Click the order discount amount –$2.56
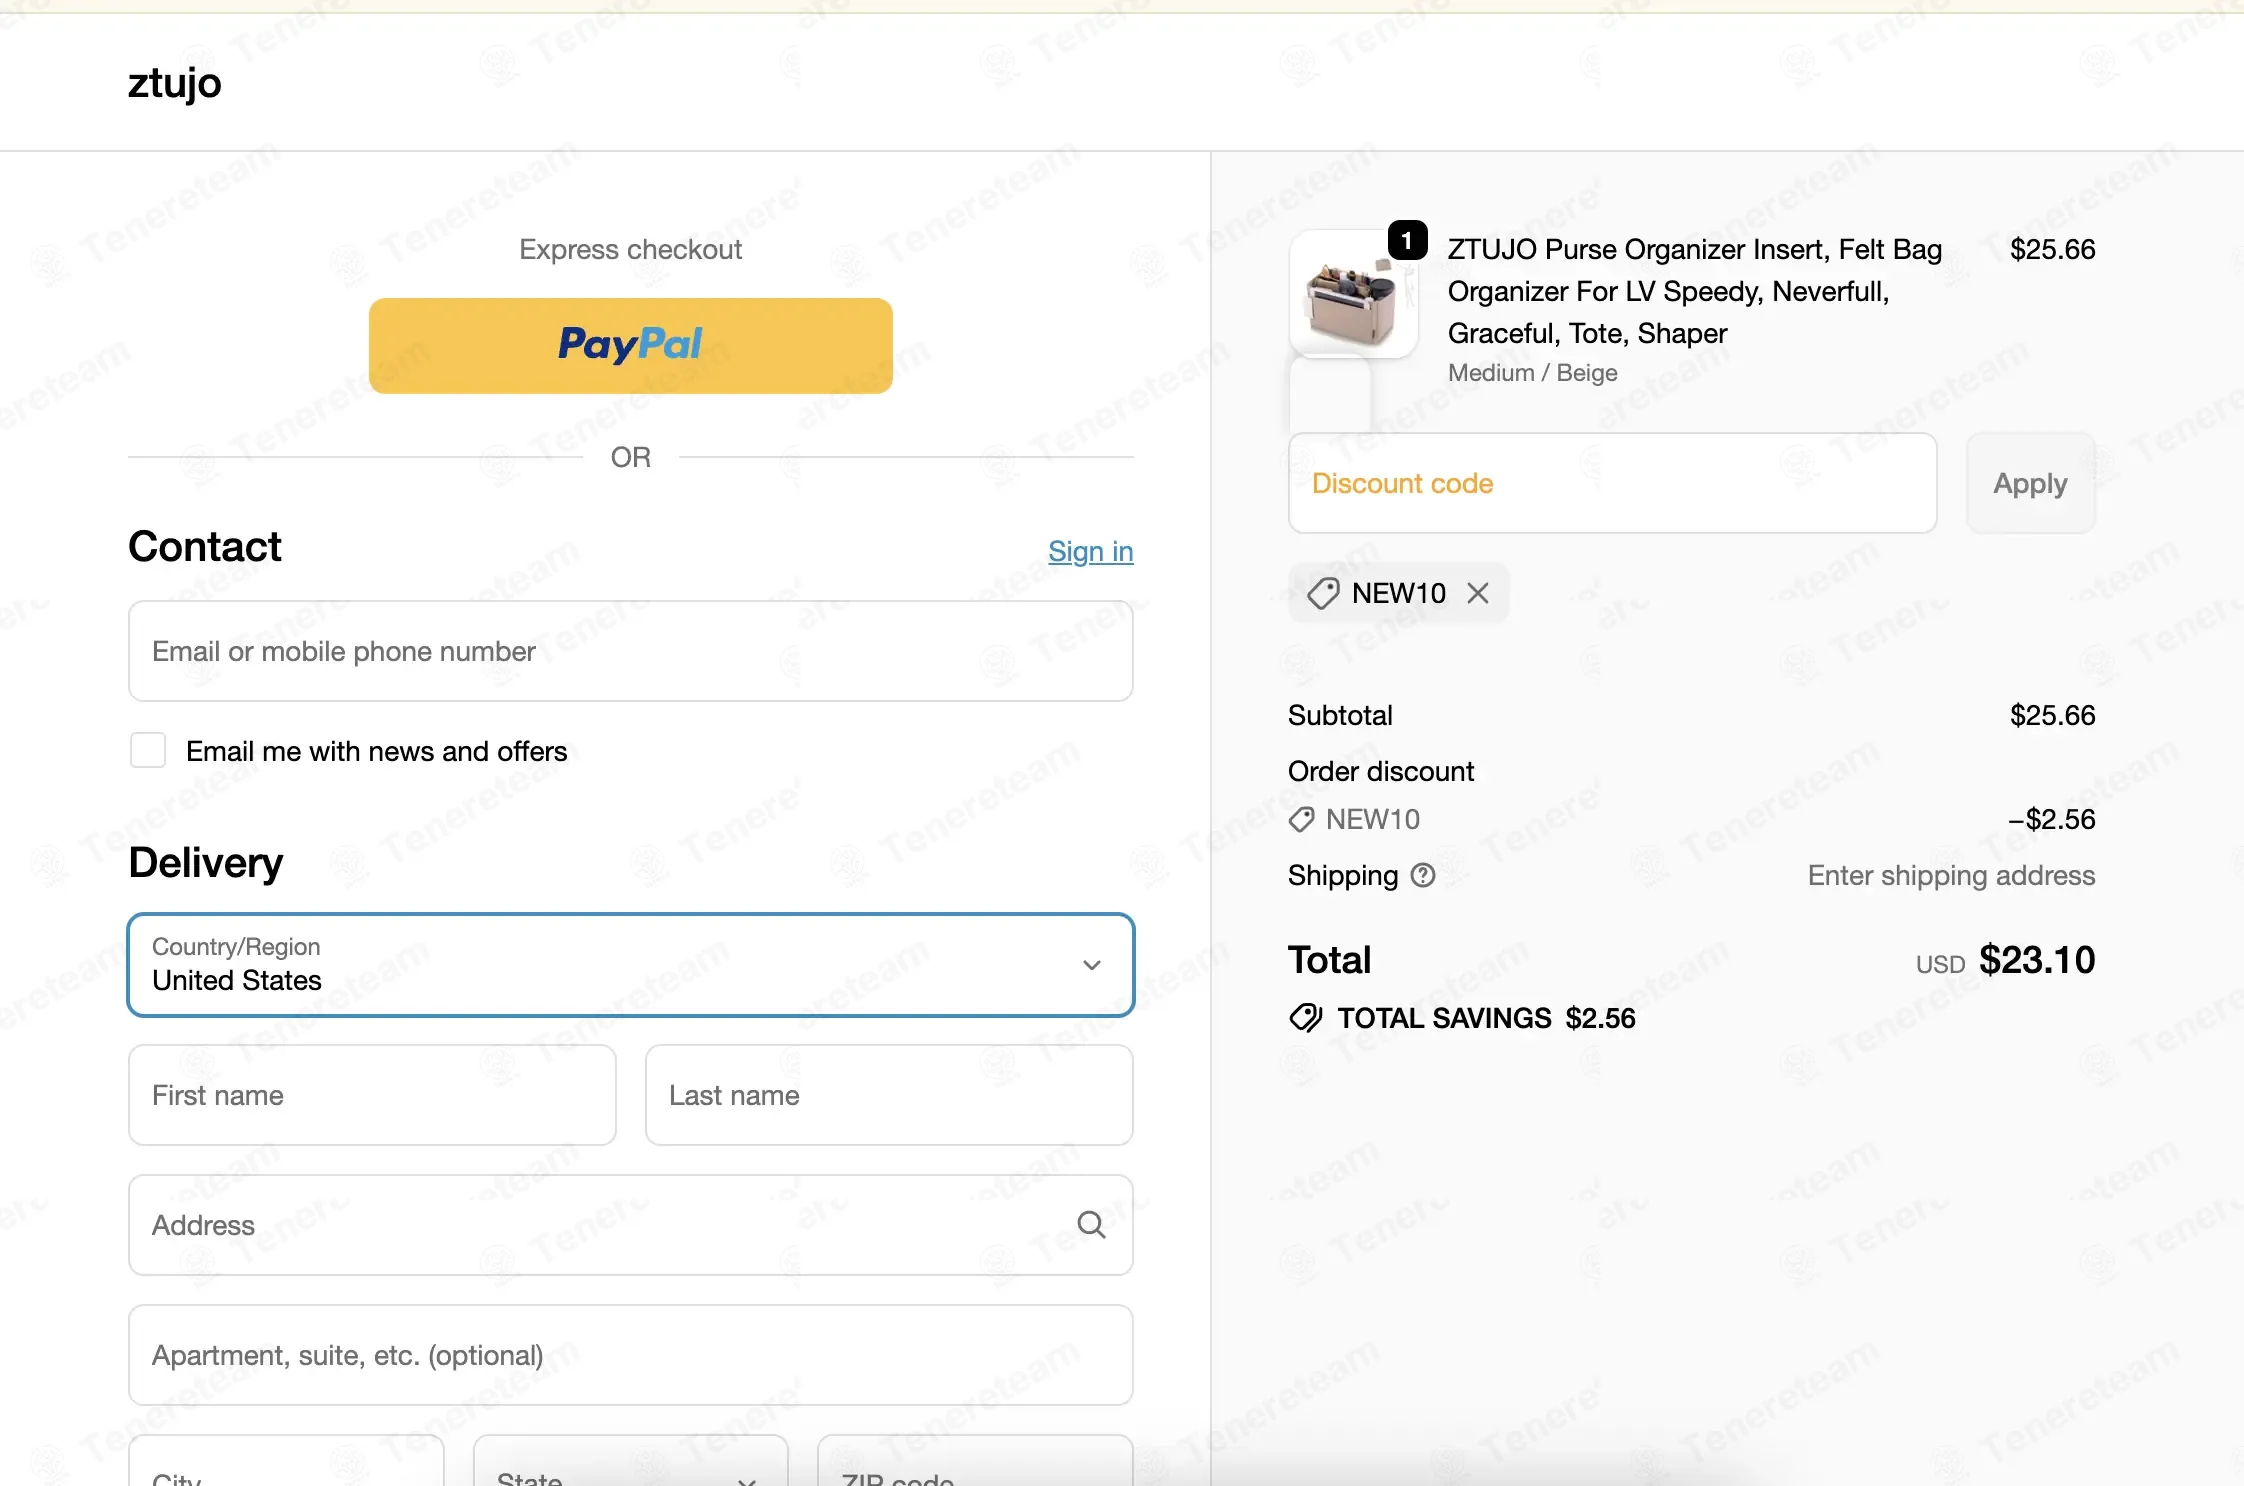 pyautogui.click(x=2051, y=819)
